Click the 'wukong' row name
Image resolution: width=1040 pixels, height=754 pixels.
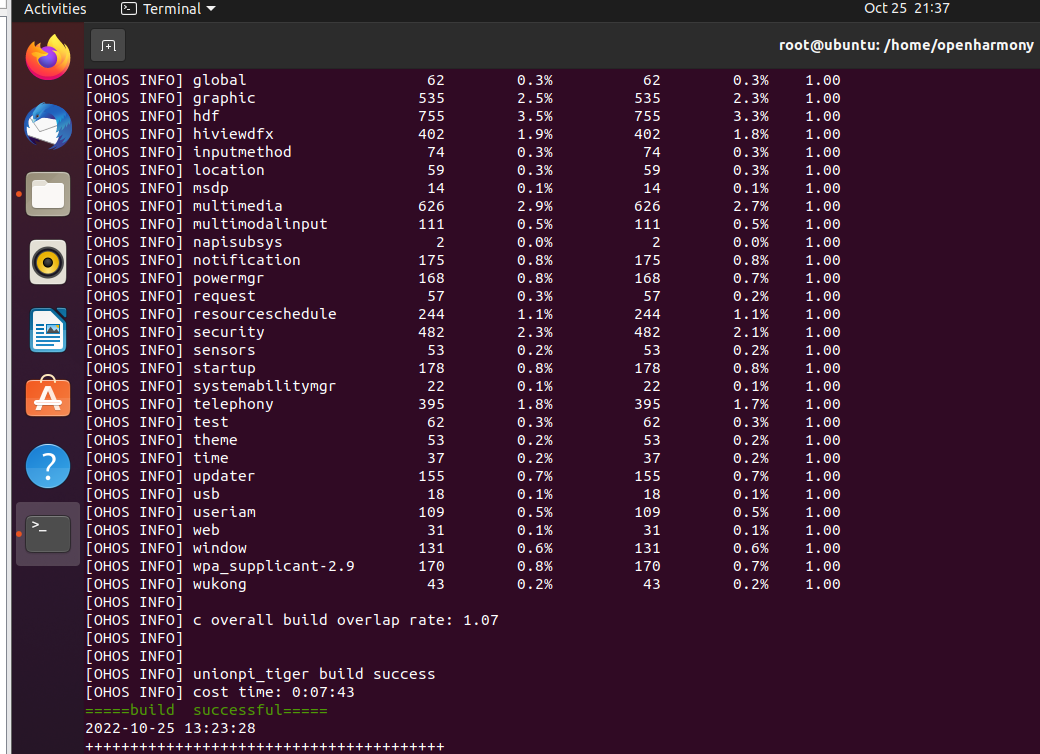[x=220, y=584]
